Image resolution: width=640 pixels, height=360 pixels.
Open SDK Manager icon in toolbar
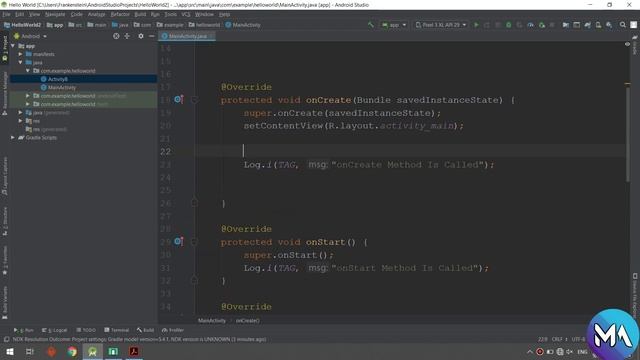tap(609, 25)
